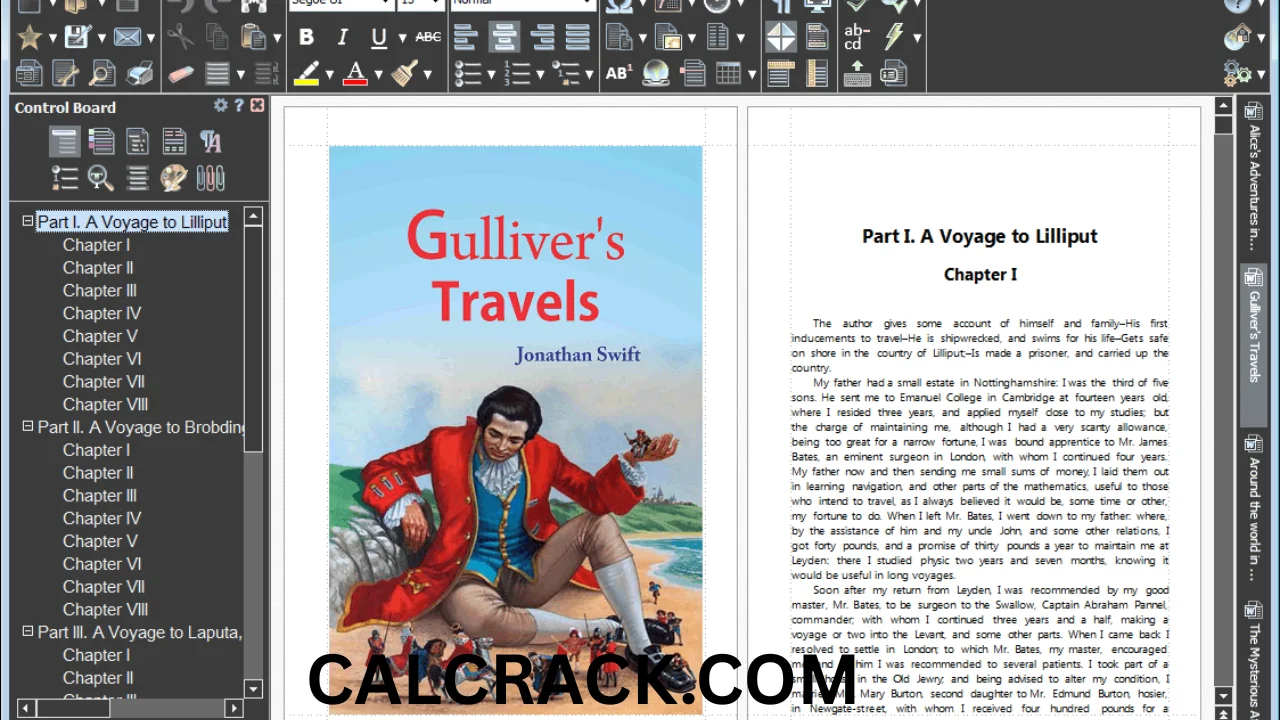1280x720 pixels.
Task: Click the Control Board paragraph-A styles icon
Action: click(x=210, y=142)
